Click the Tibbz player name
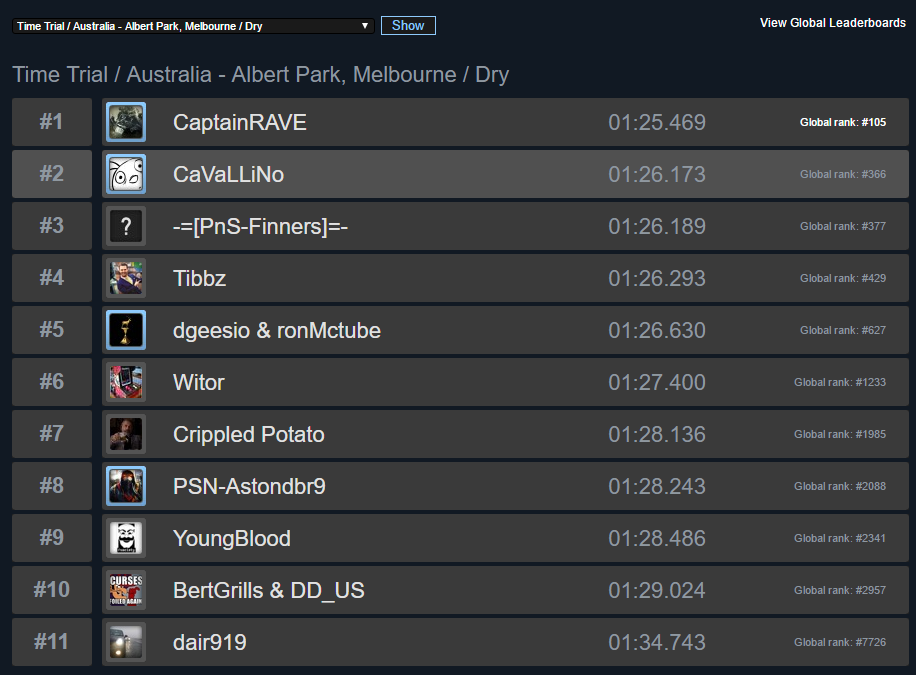The image size is (916, 675). (199, 278)
